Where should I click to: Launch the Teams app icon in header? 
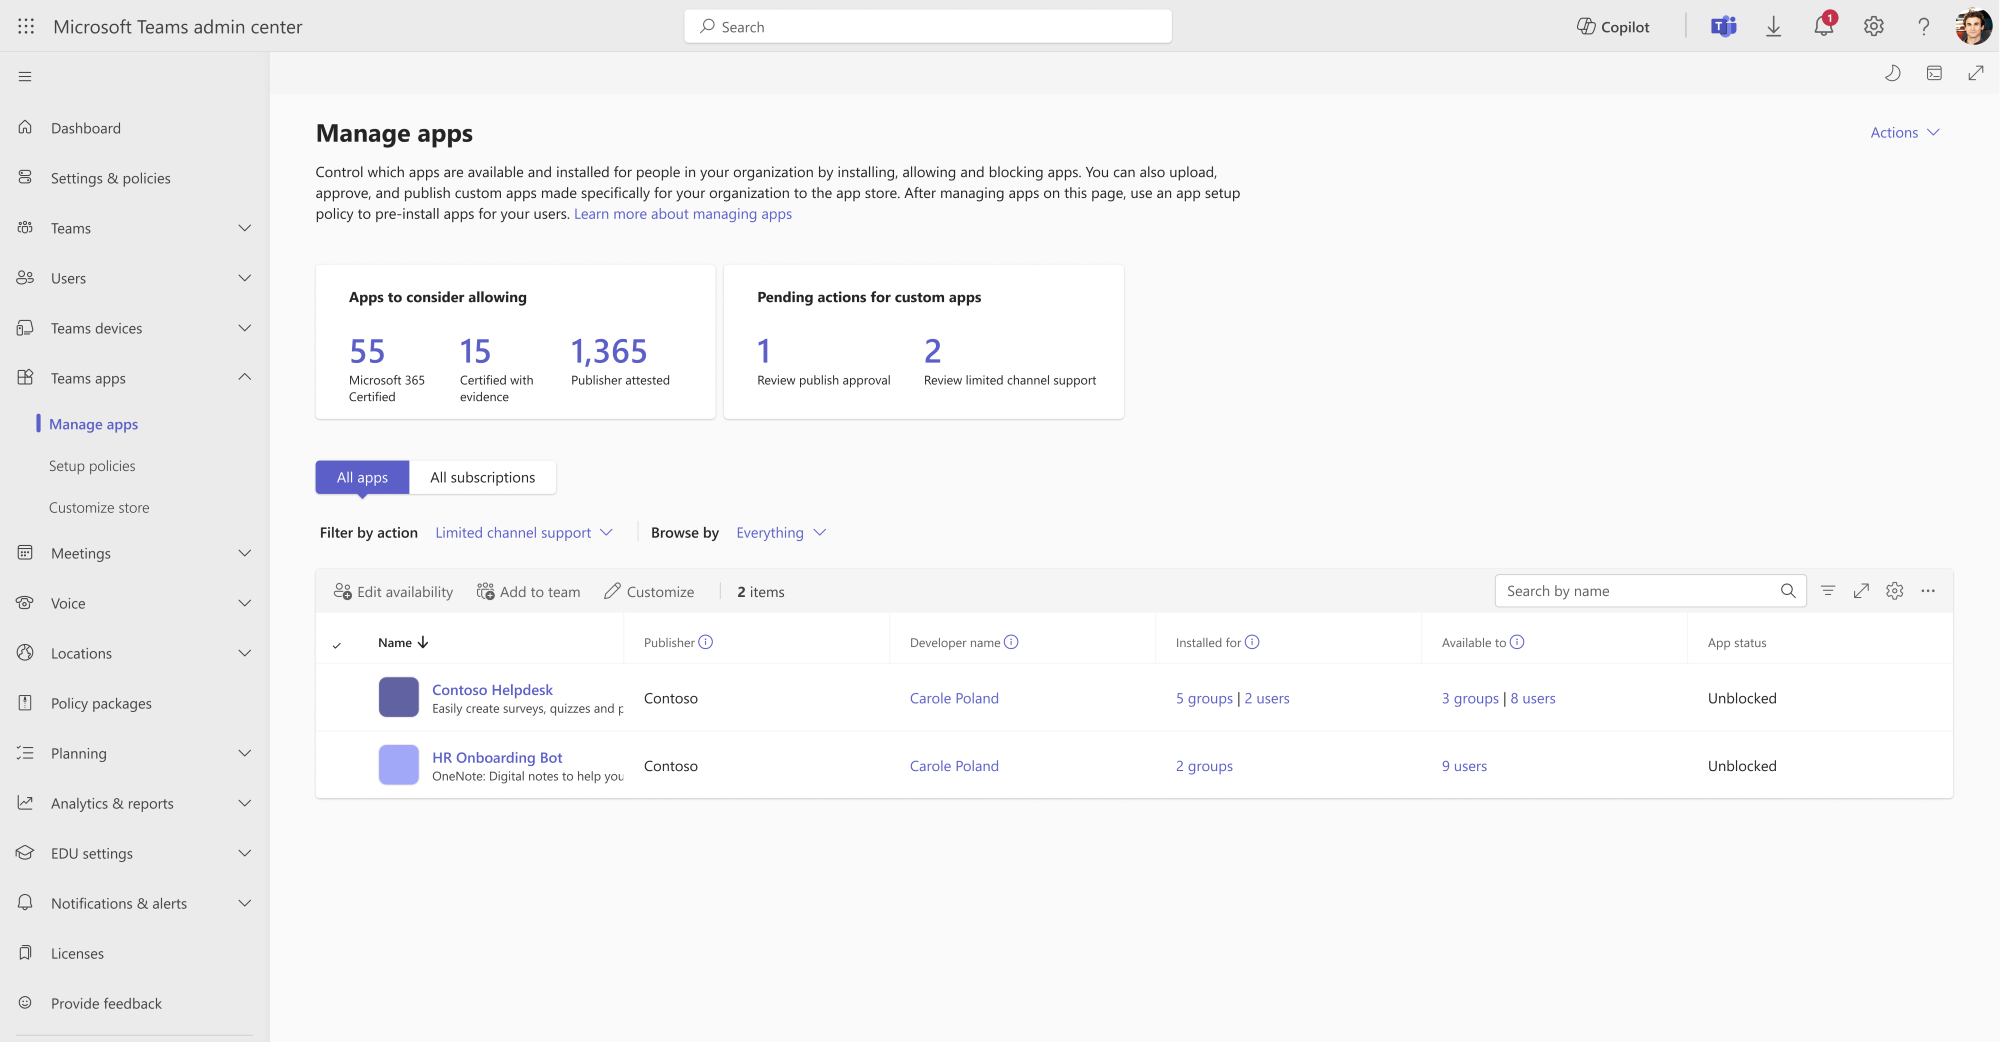[x=1723, y=27]
